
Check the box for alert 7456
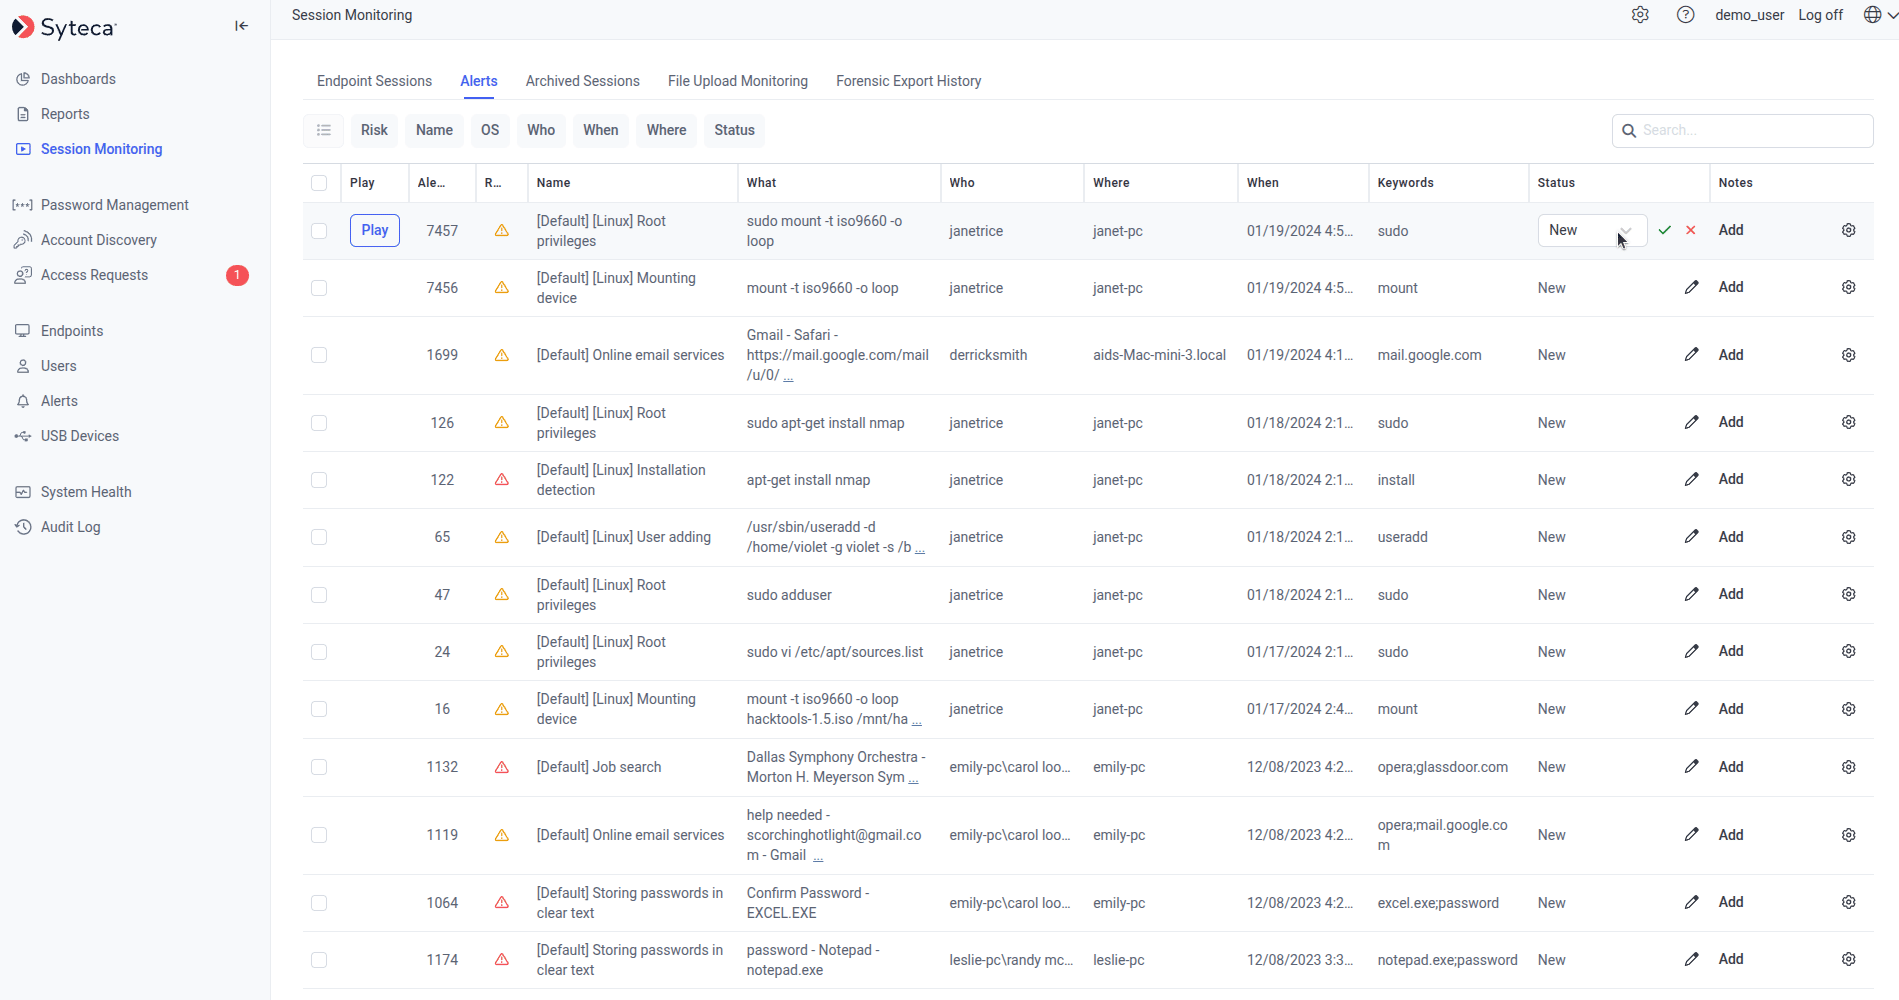[x=319, y=288]
